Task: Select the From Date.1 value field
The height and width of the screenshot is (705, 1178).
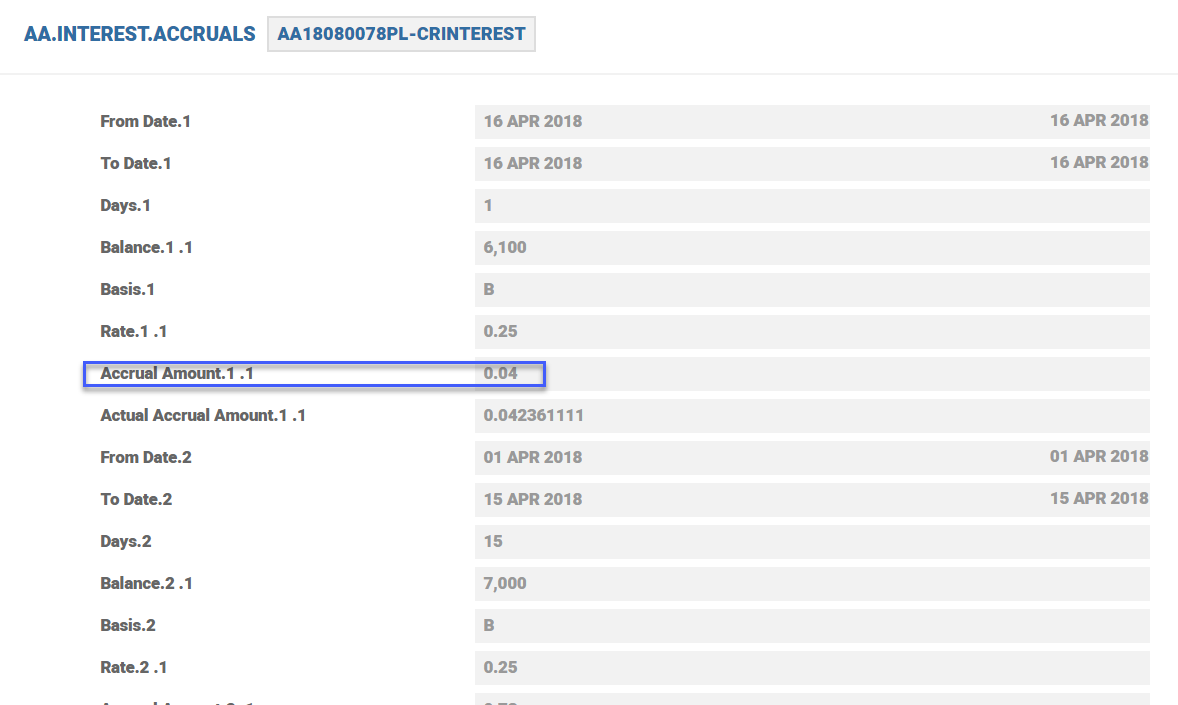Action: (811, 121)
